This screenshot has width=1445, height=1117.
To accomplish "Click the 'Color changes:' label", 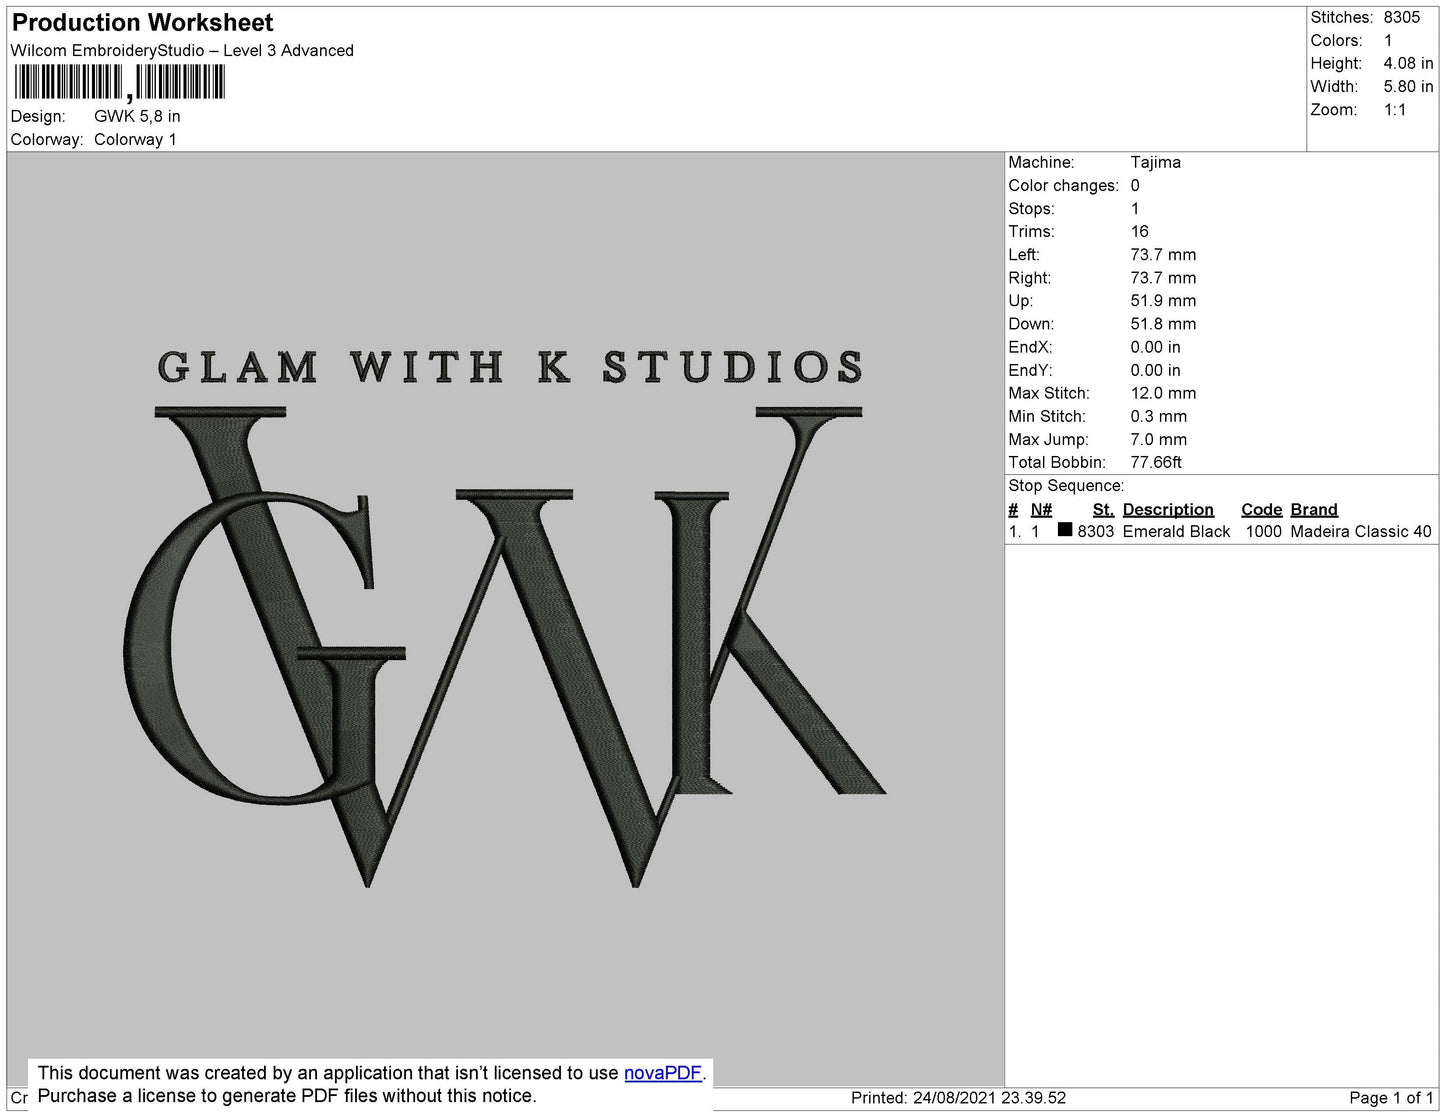I will tap(1064, 185).
